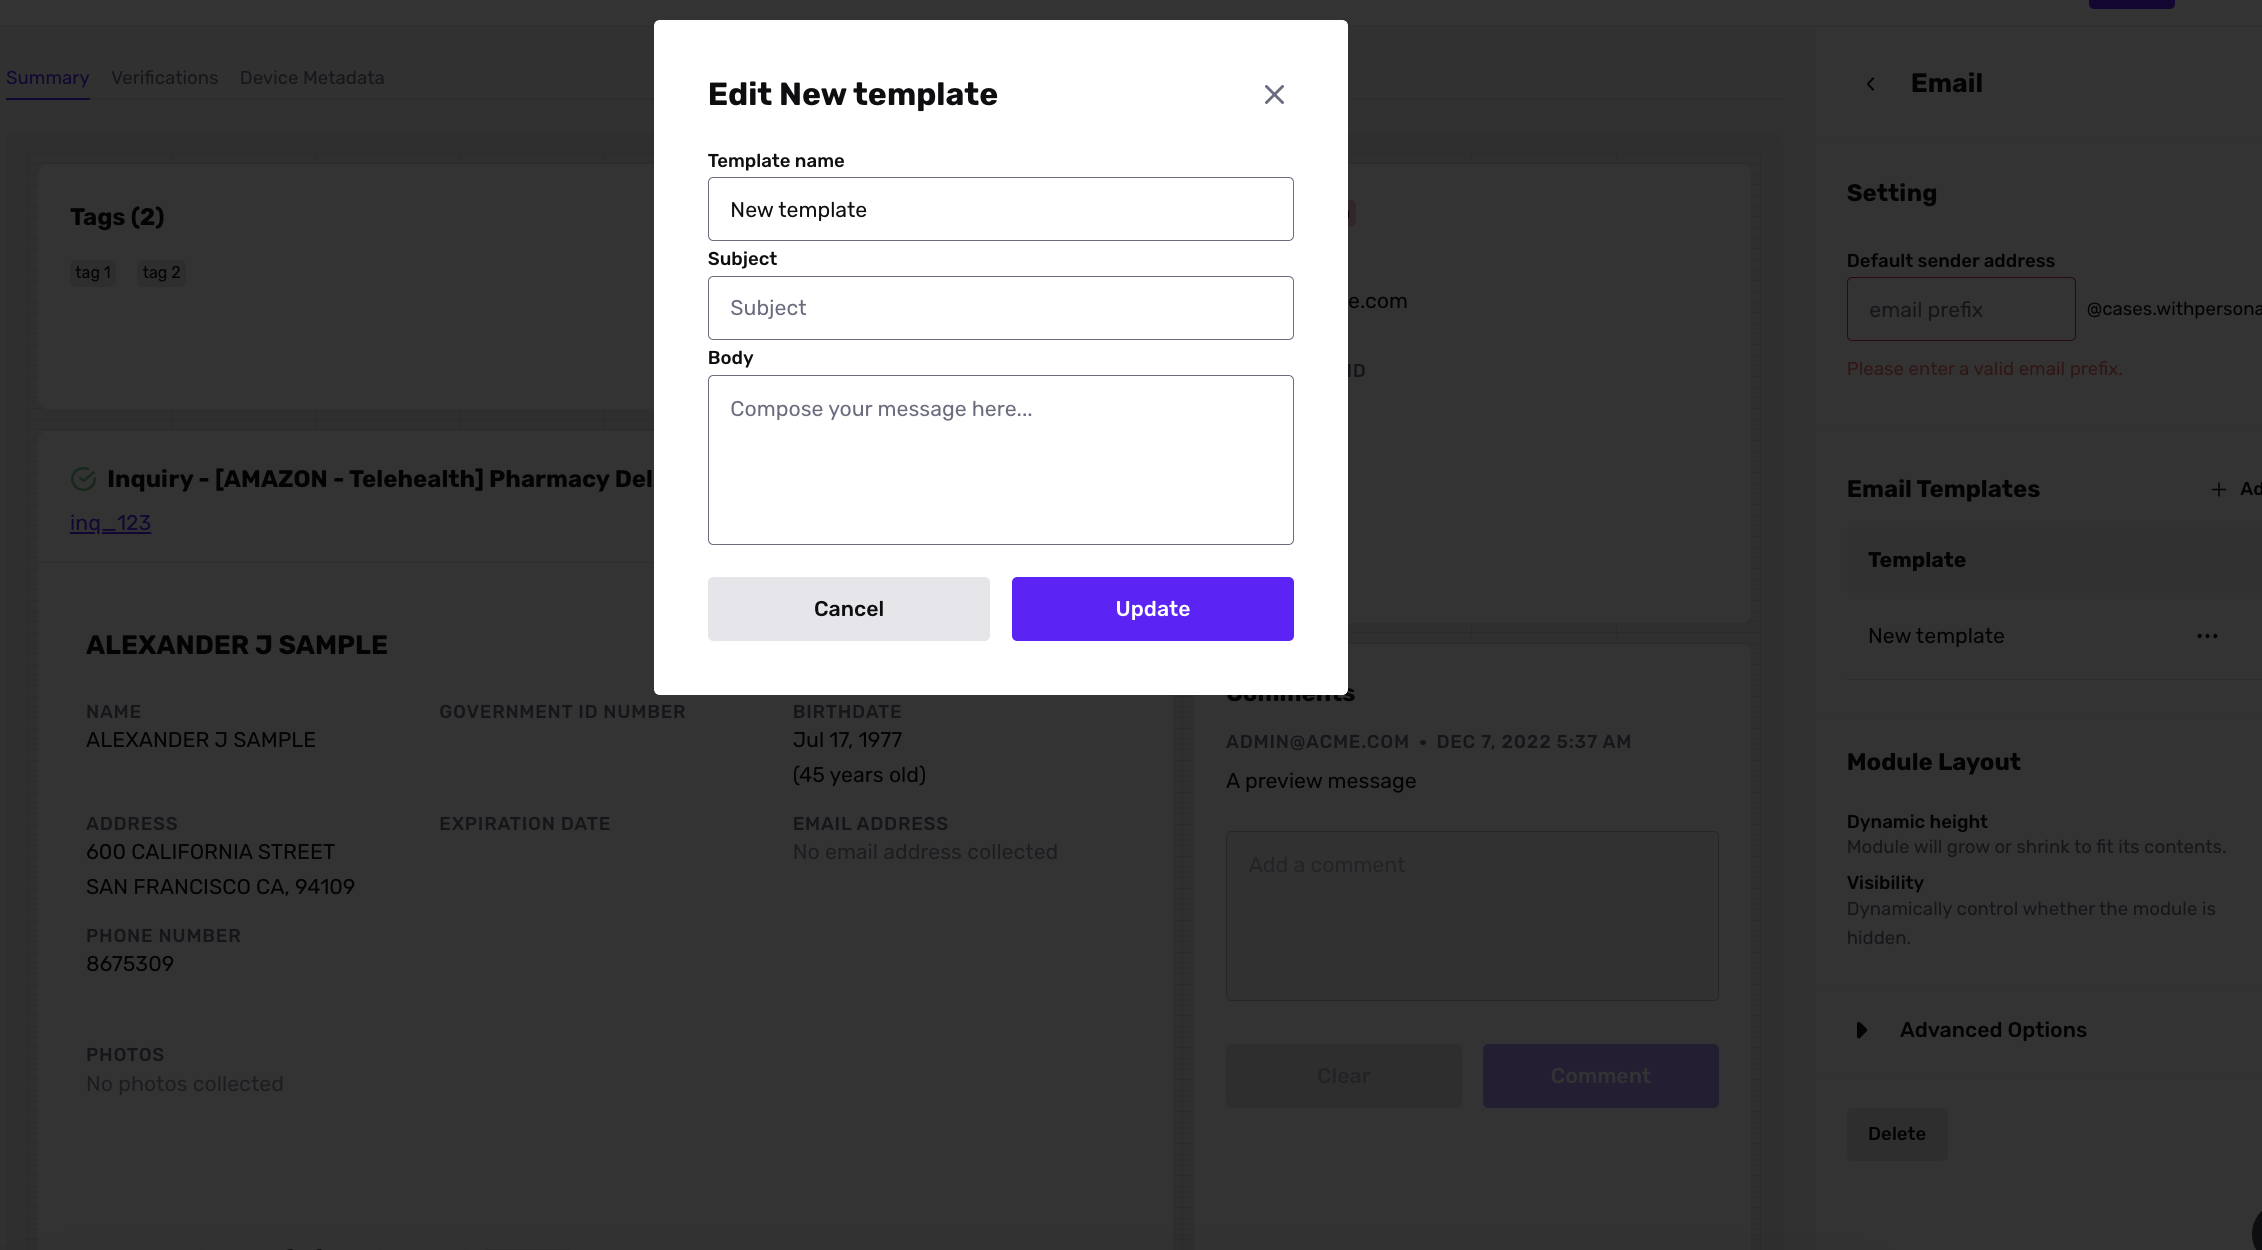Click the back chevron icon next to Email panel
This screenshot has height=1250, width=2262.
coord(1871,83)
